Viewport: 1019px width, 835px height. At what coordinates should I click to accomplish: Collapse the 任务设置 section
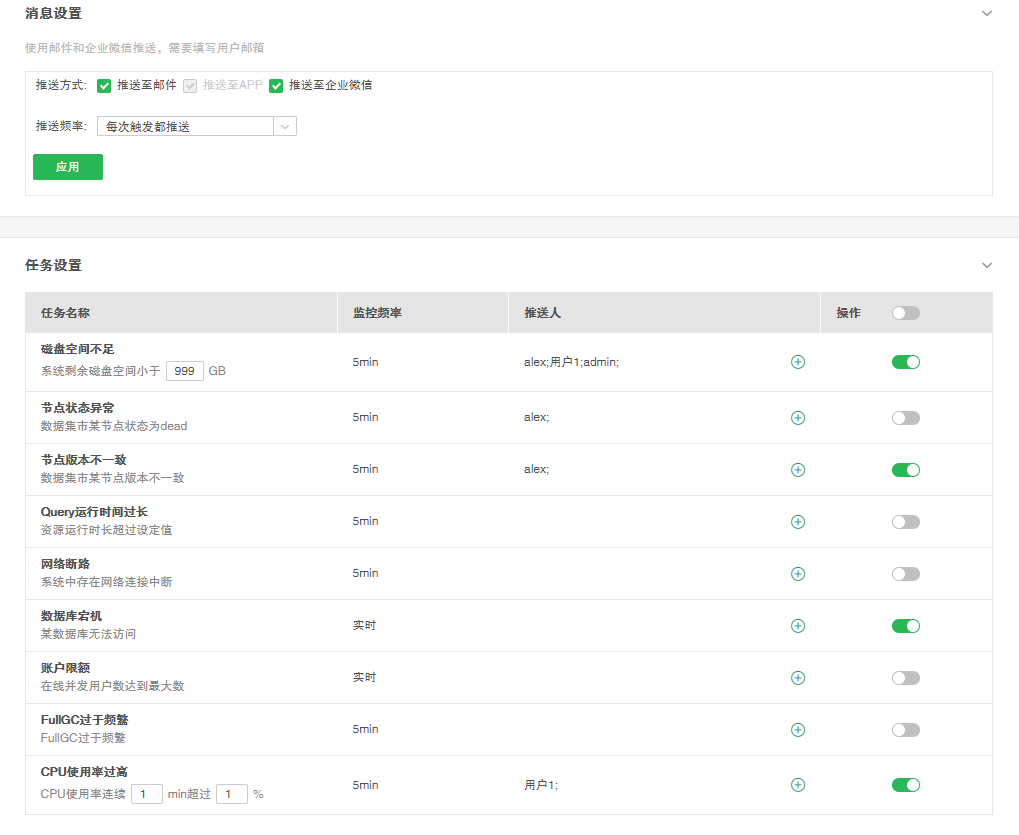click(x=987, y=266)
